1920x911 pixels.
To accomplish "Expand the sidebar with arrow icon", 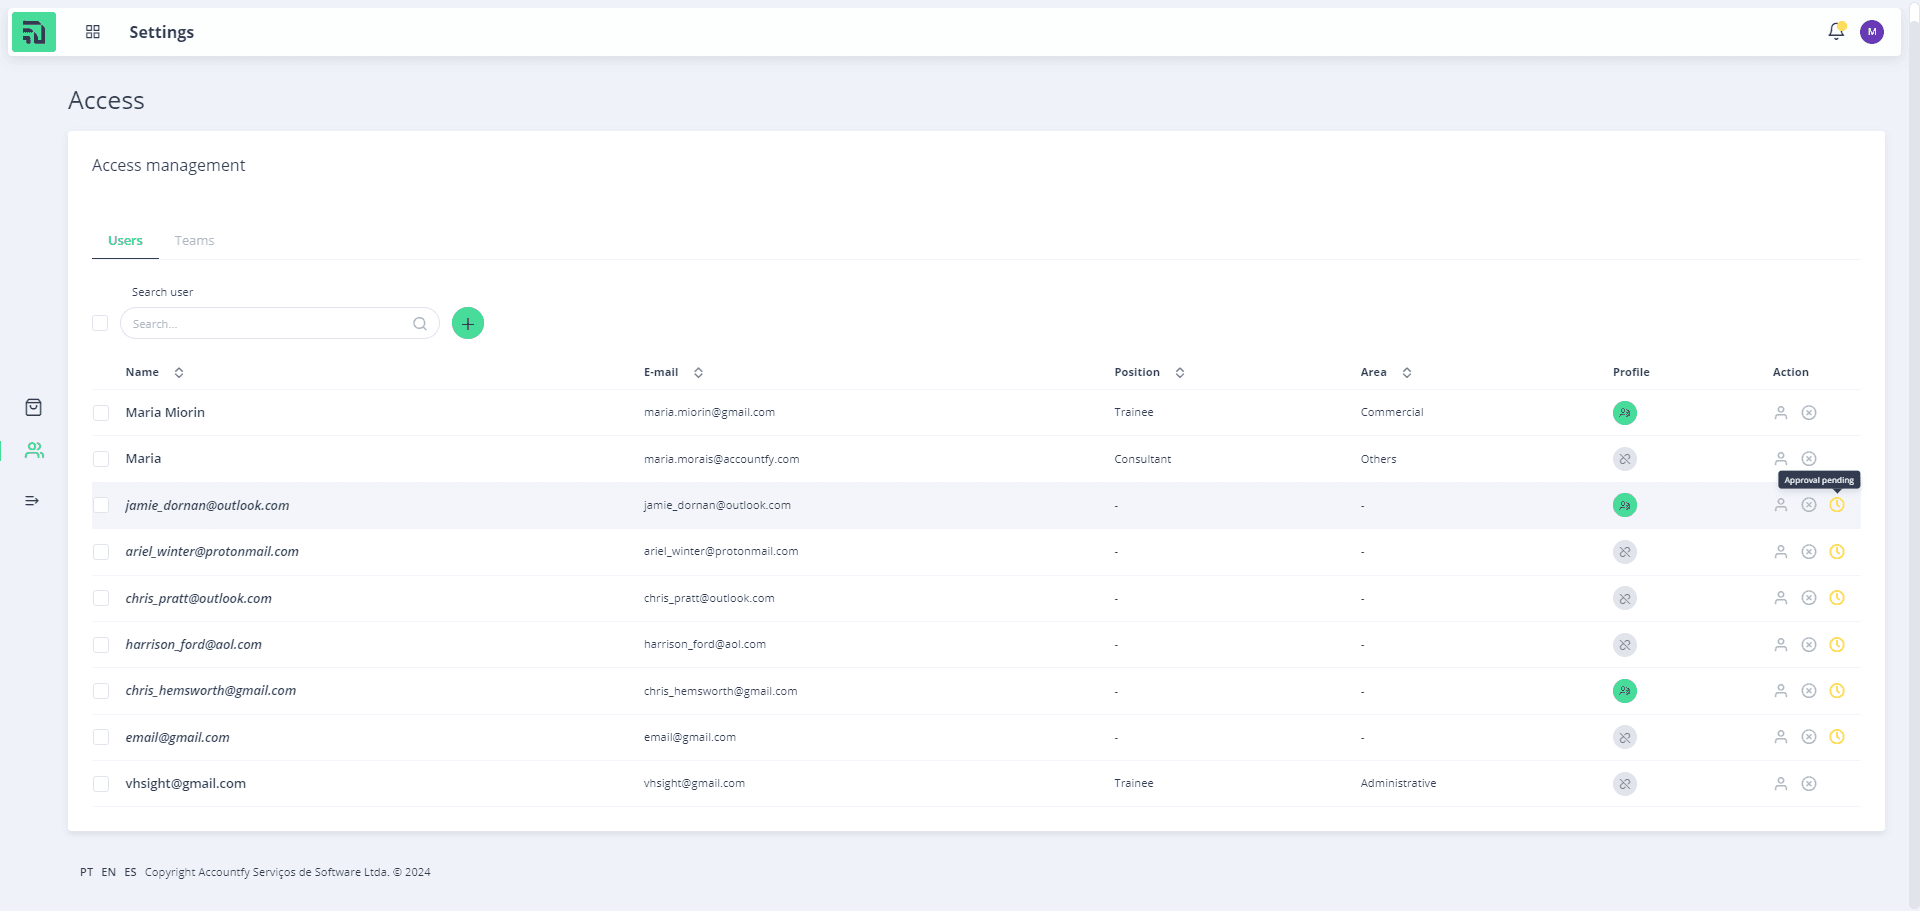I will pyautogui.click(x=32, y=500).
